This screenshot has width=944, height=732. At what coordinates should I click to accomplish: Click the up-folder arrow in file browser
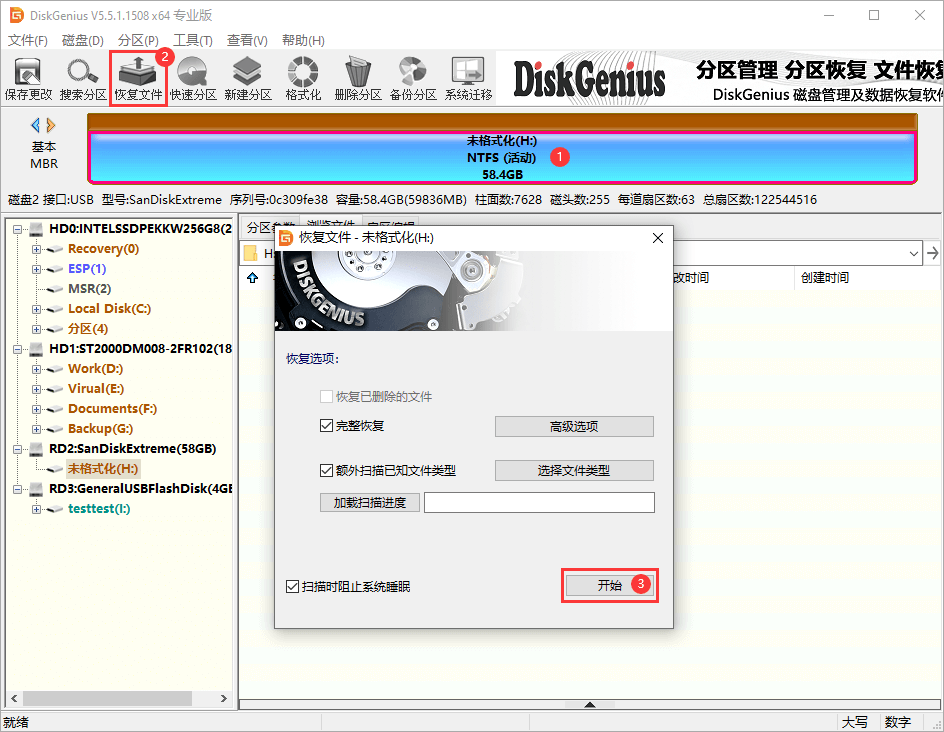click(252, 278)
